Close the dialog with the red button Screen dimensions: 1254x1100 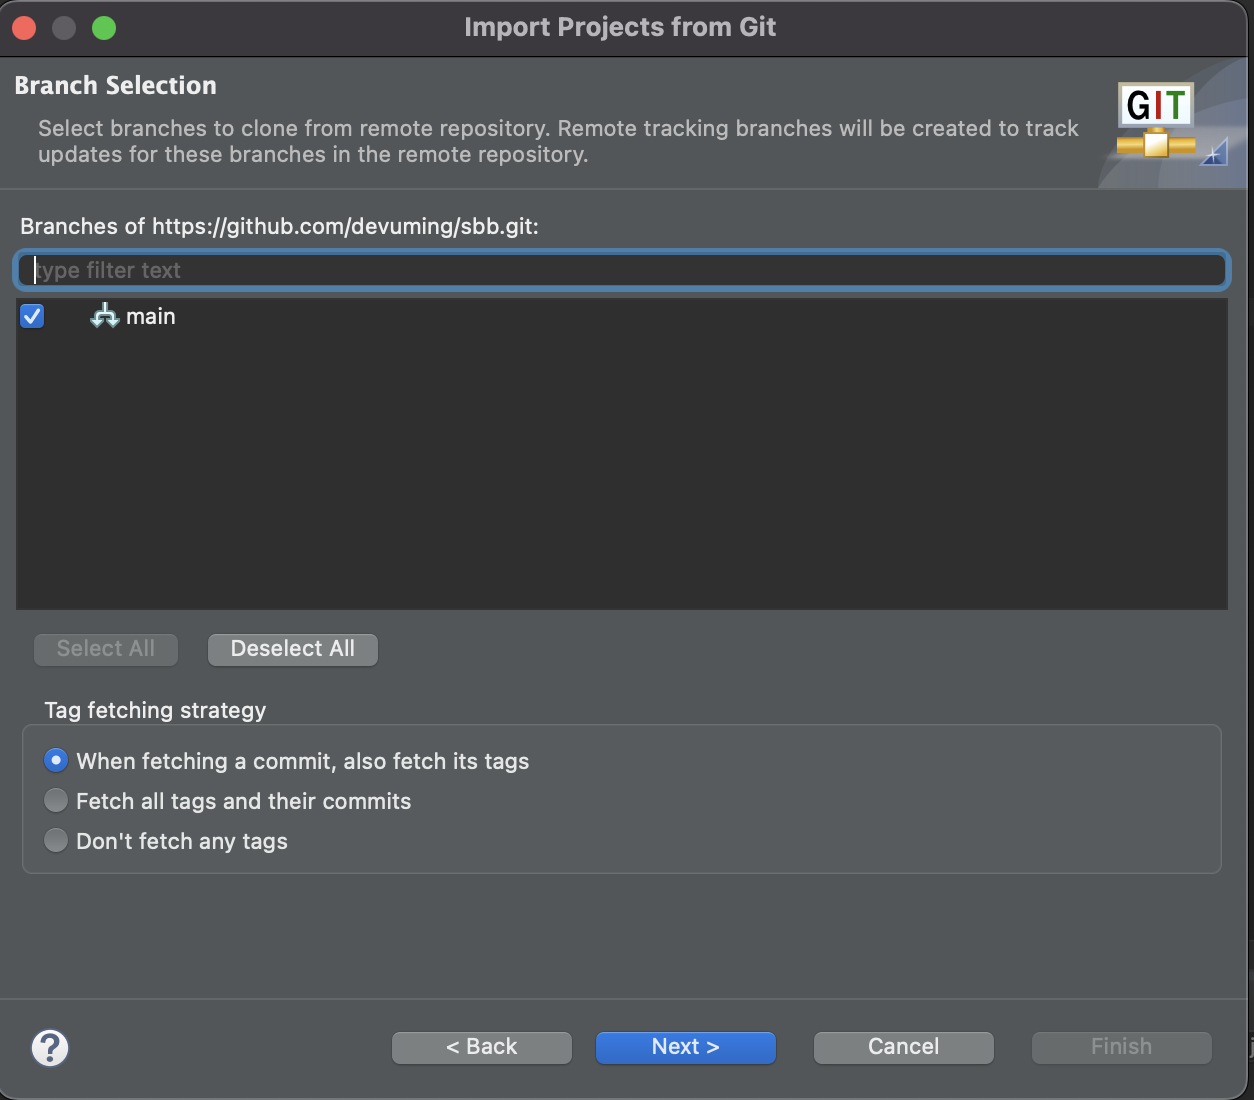(25, 28)
